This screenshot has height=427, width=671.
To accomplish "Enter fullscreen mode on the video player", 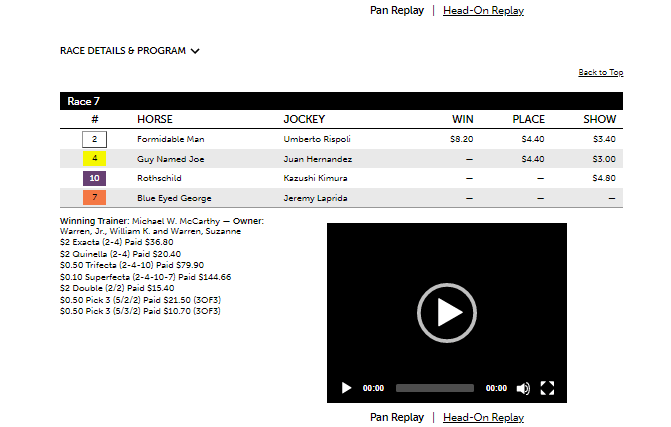I will [547, 388].
